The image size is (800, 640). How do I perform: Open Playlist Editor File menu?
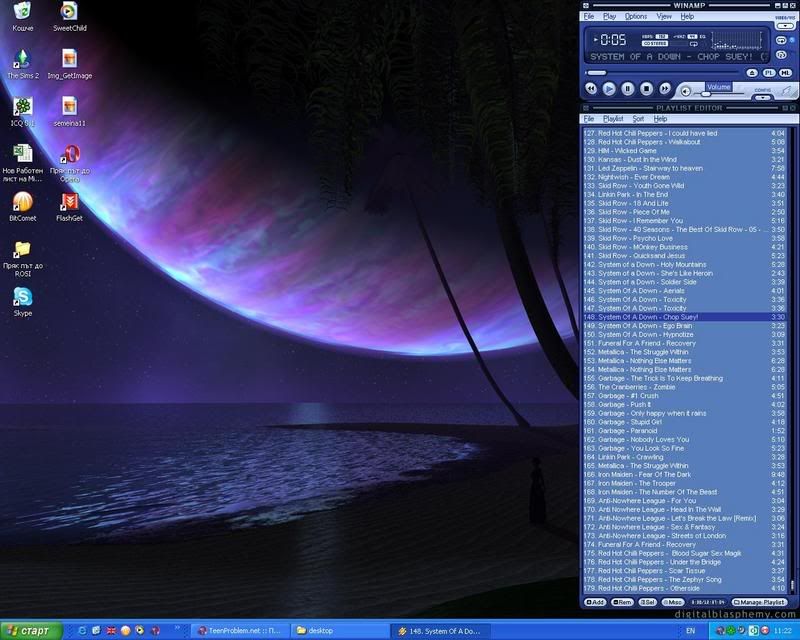[x=589, y=119]
